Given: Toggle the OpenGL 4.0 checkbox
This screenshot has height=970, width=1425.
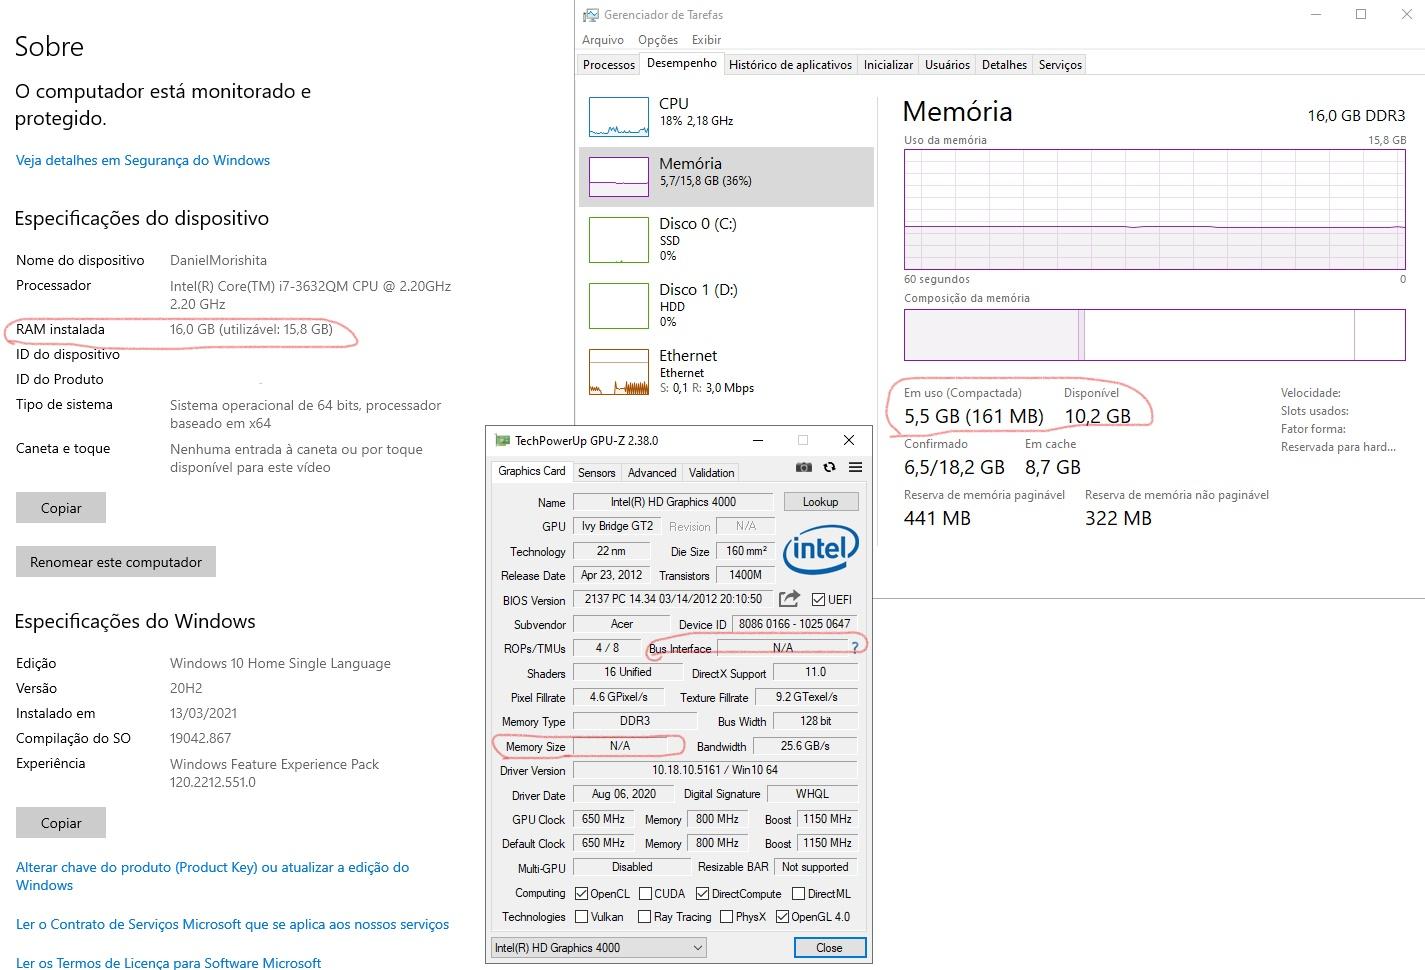Looking at the screenshot, I should coord(782,917).
